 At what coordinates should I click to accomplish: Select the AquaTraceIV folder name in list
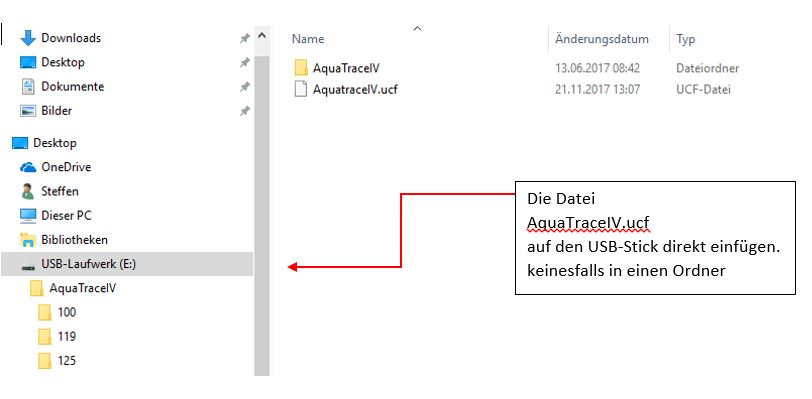(347, 68)
